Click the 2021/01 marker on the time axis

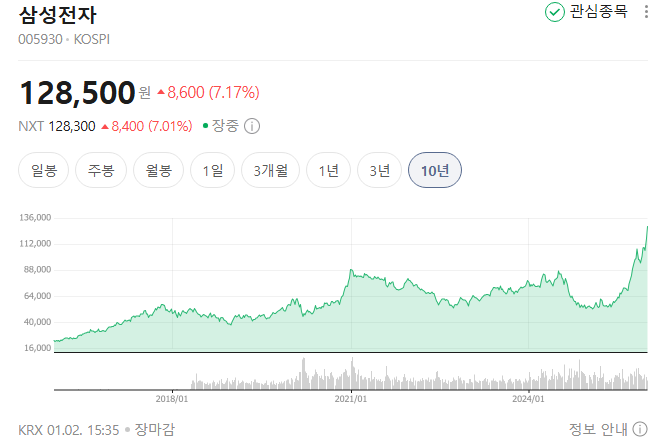351,398
